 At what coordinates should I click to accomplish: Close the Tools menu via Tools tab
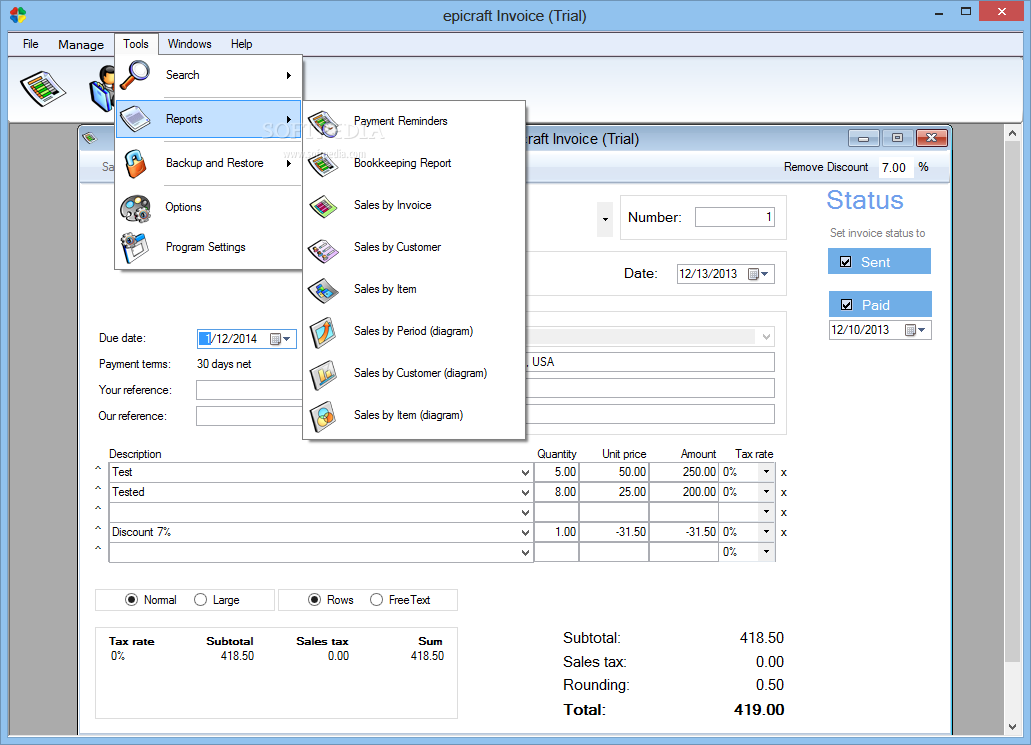point(136,44)
